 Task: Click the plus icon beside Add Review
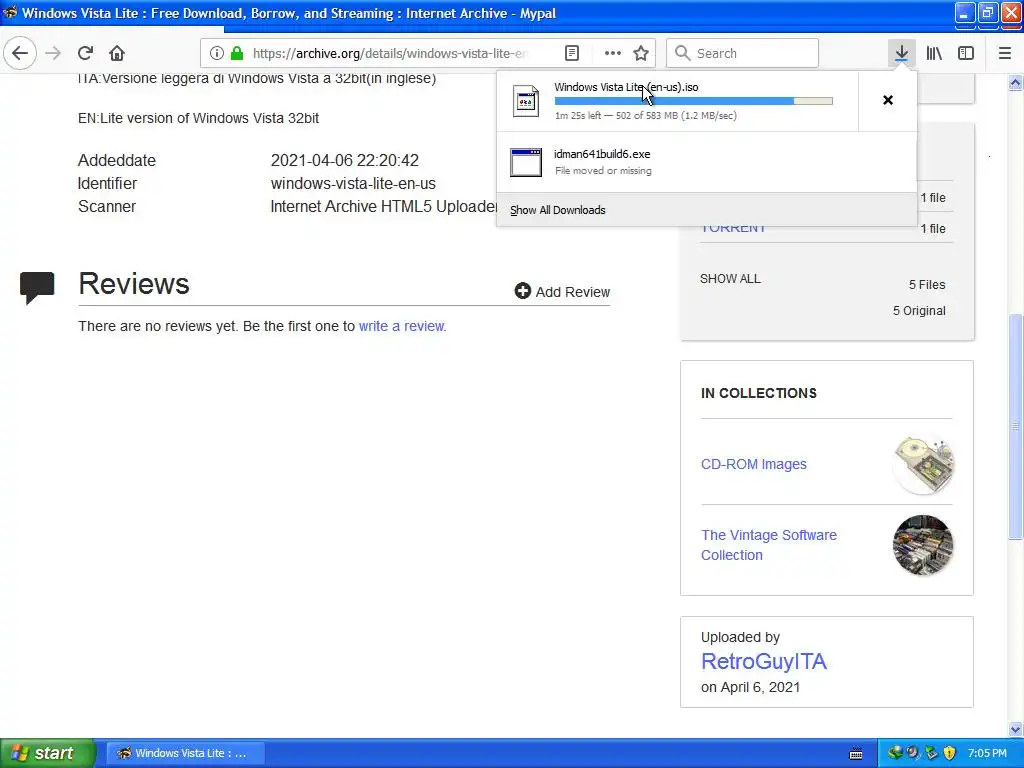(522, 291)
